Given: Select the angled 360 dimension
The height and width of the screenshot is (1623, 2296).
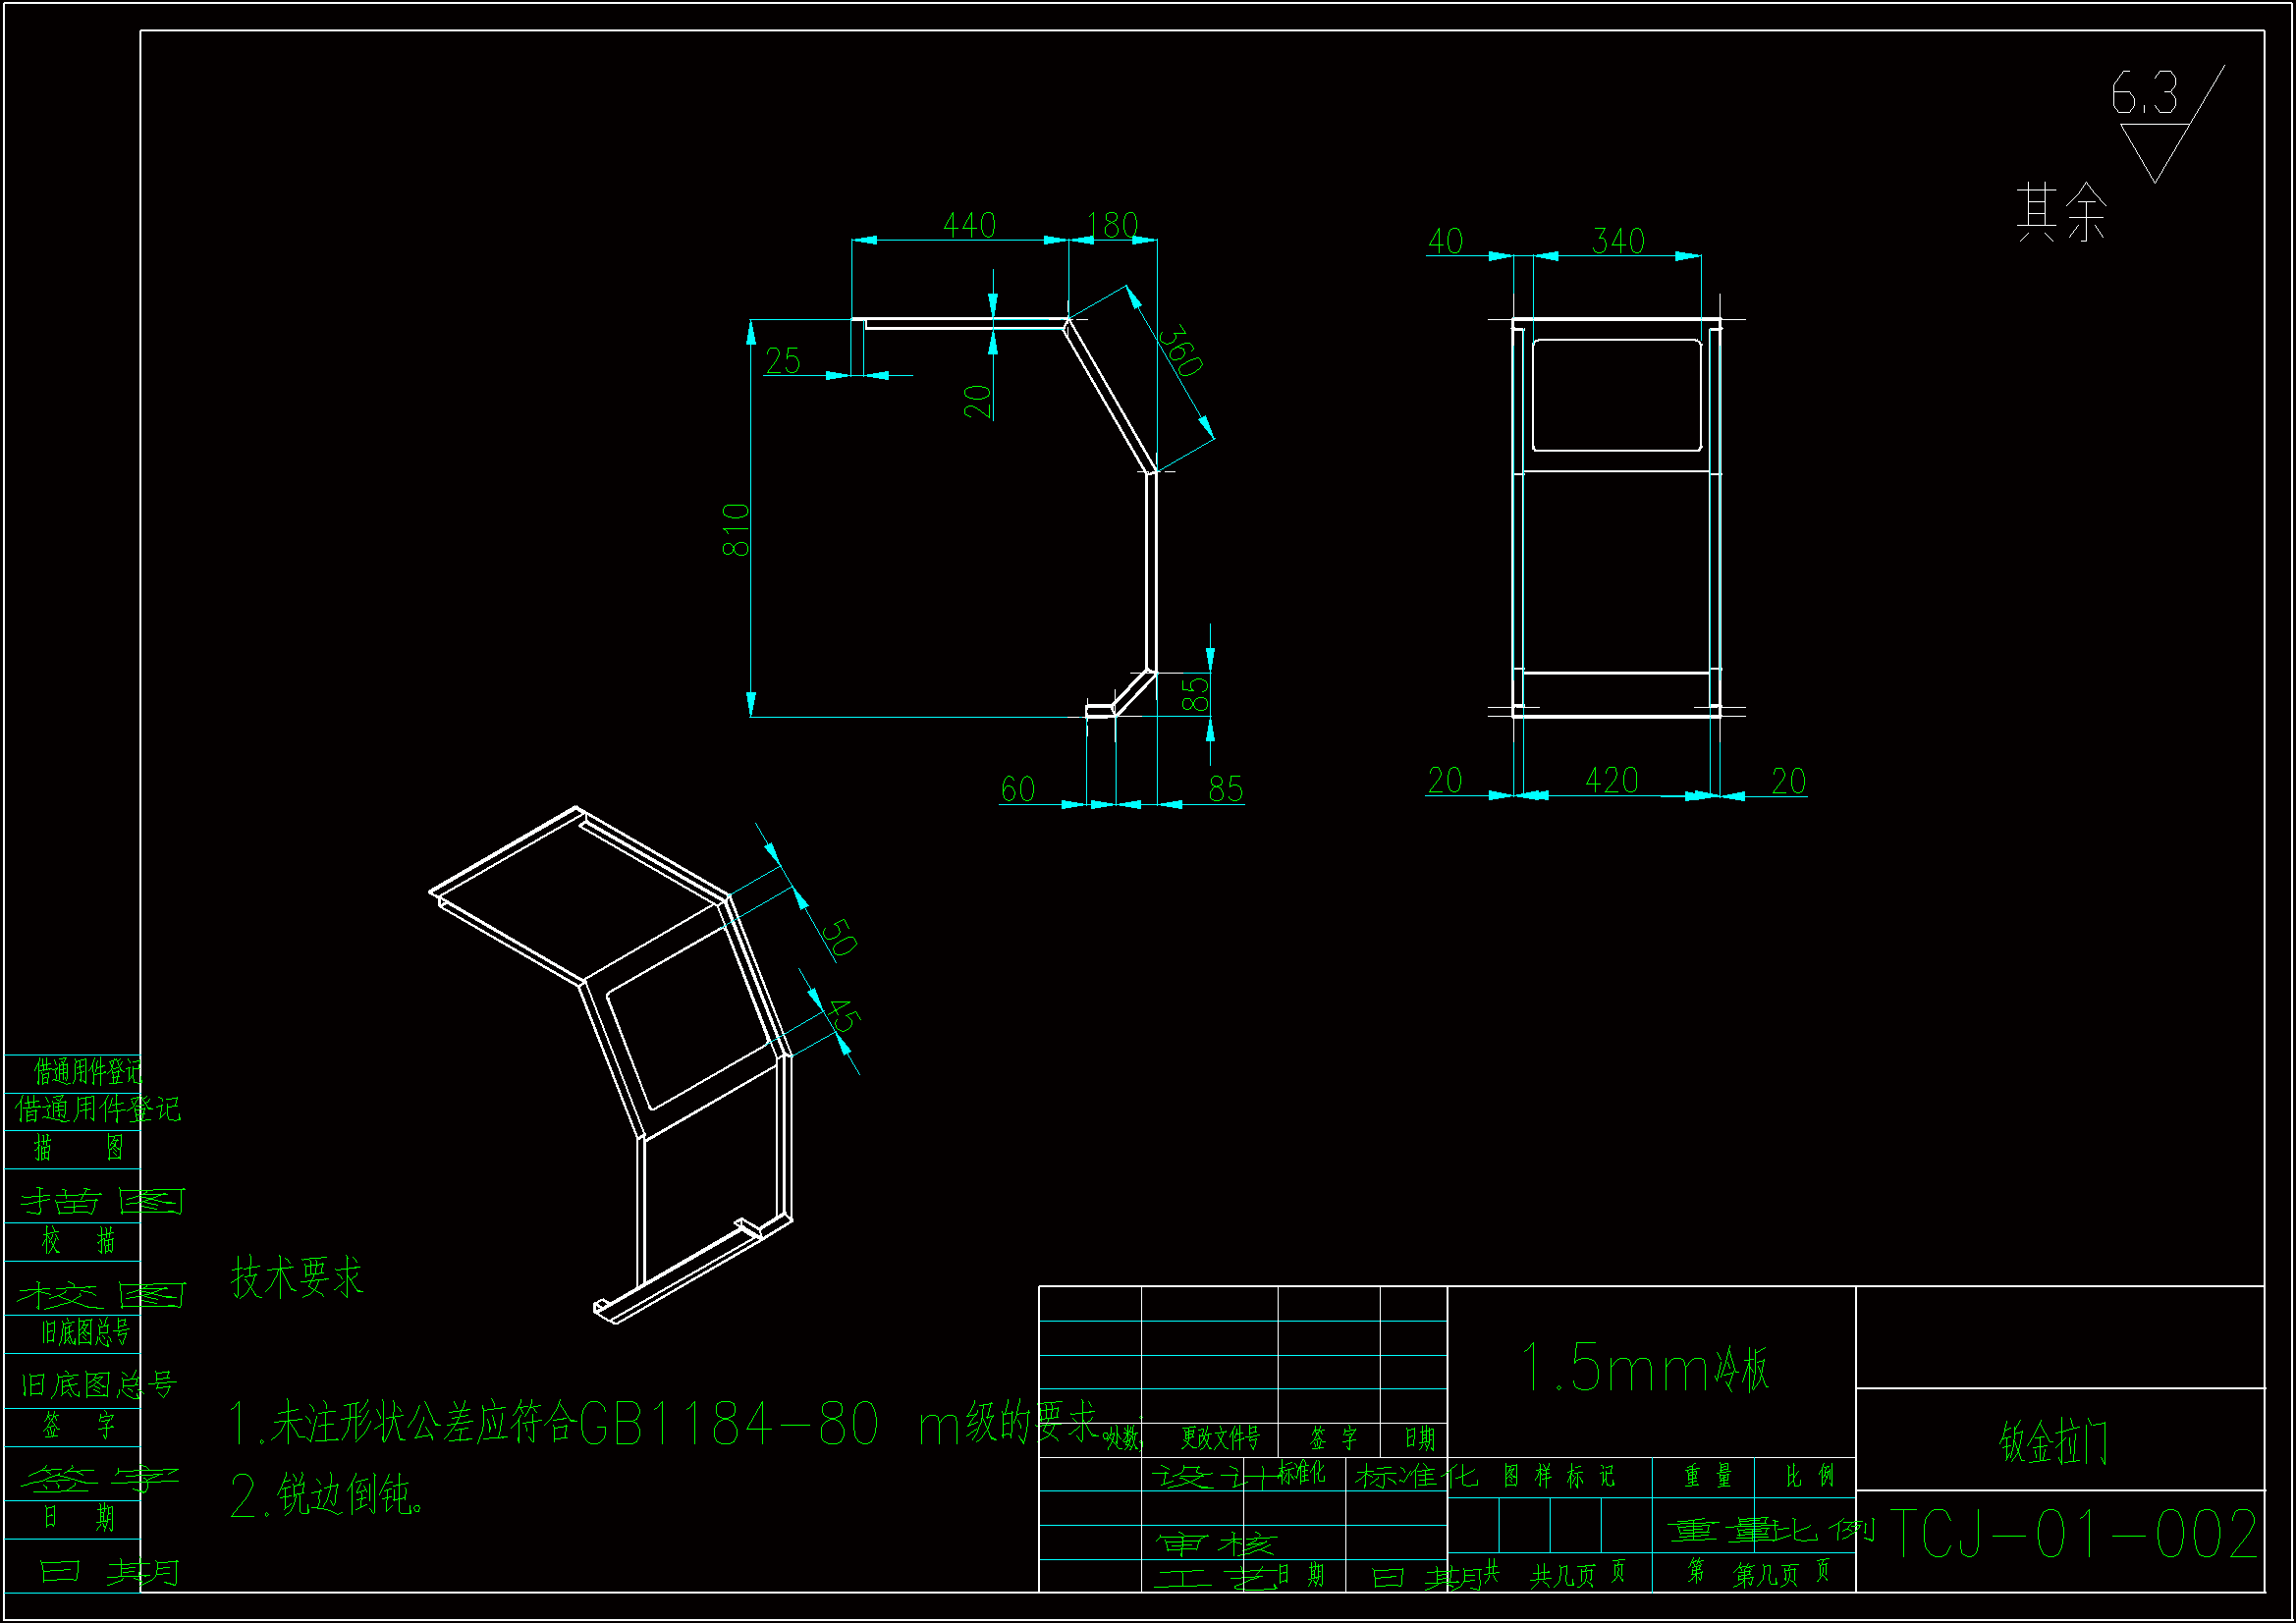Looking at the screenshot, I should click(x=1180, y=350).
